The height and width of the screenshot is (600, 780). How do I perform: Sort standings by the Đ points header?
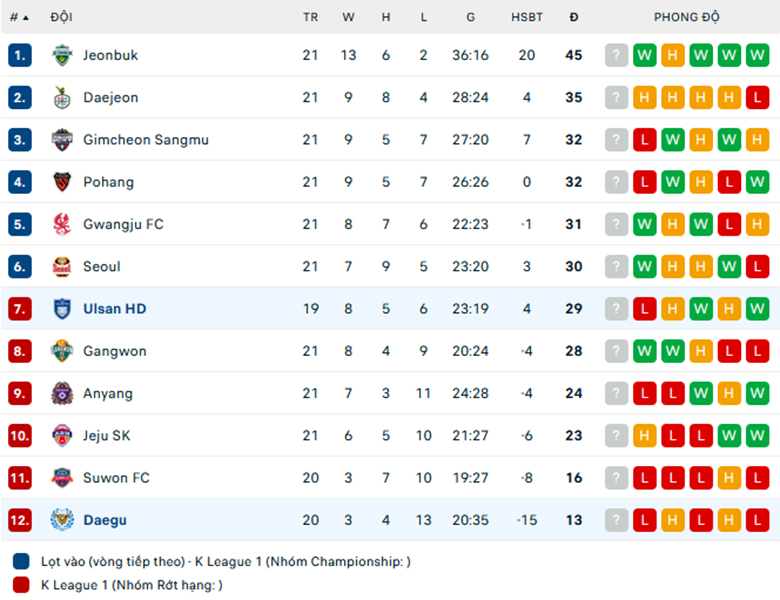pos(574,17)
